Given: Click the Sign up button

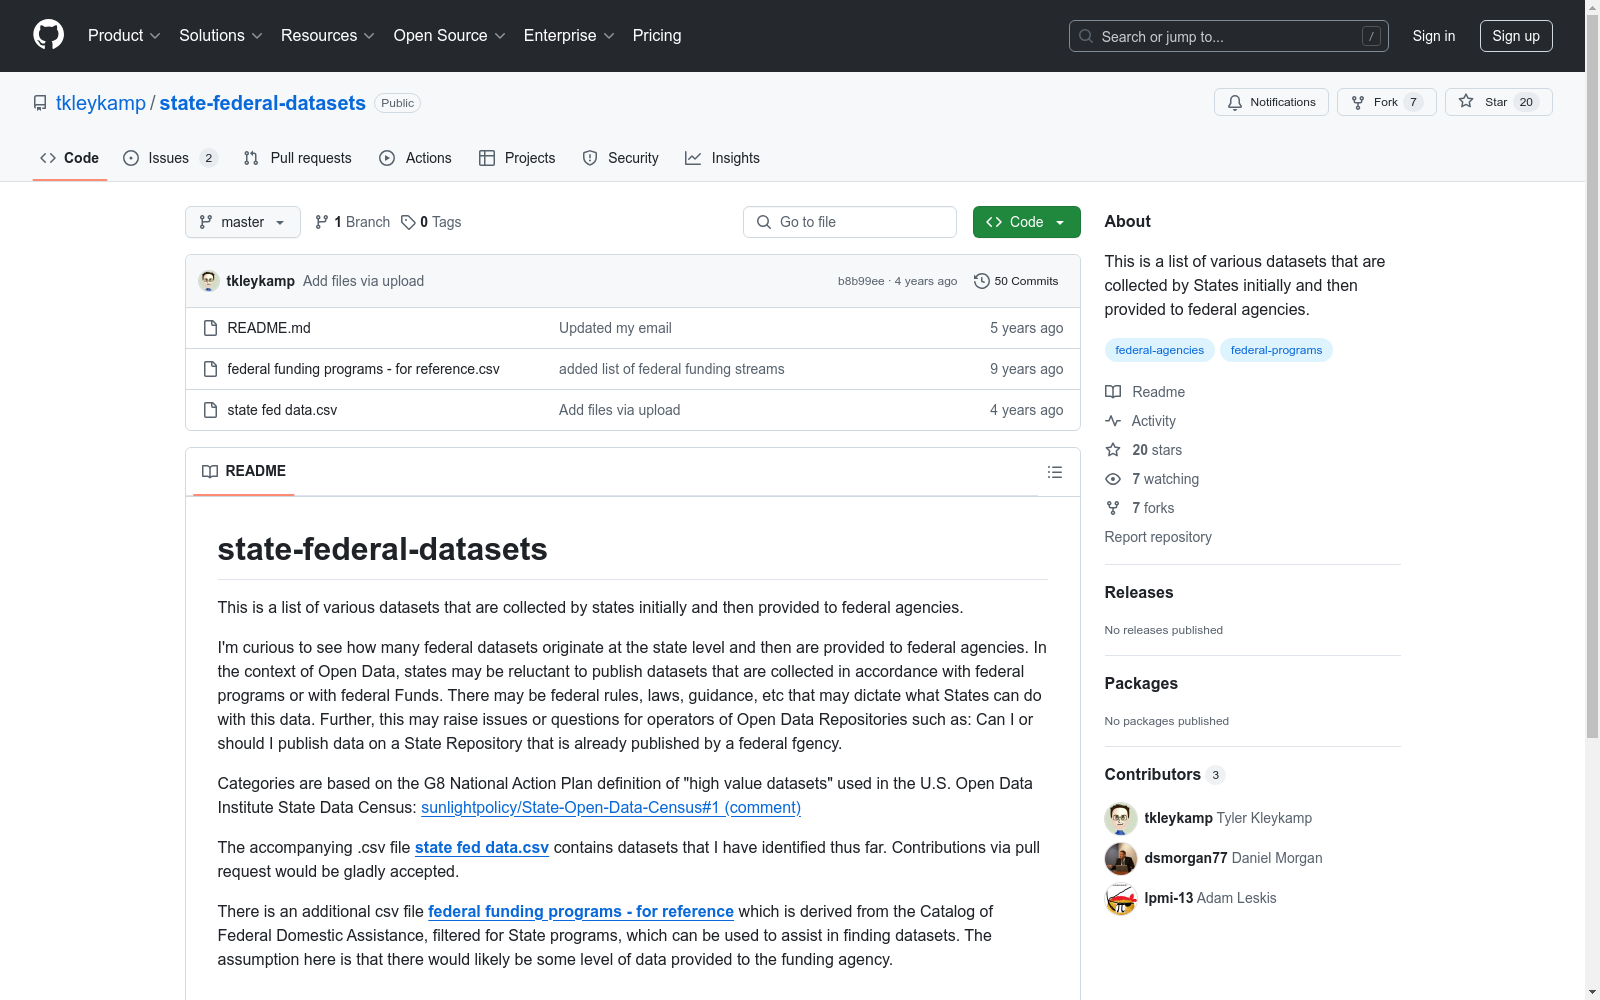Looking at the screenshot, I should coord(1516,36).
